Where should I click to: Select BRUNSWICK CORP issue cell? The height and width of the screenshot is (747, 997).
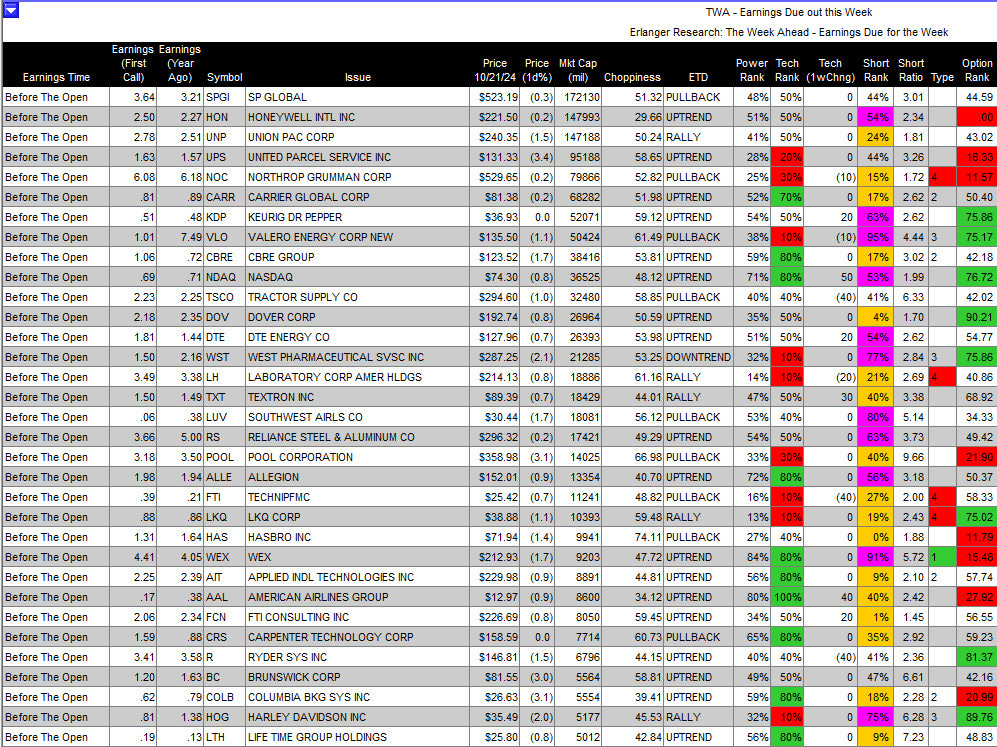point(357,678)
